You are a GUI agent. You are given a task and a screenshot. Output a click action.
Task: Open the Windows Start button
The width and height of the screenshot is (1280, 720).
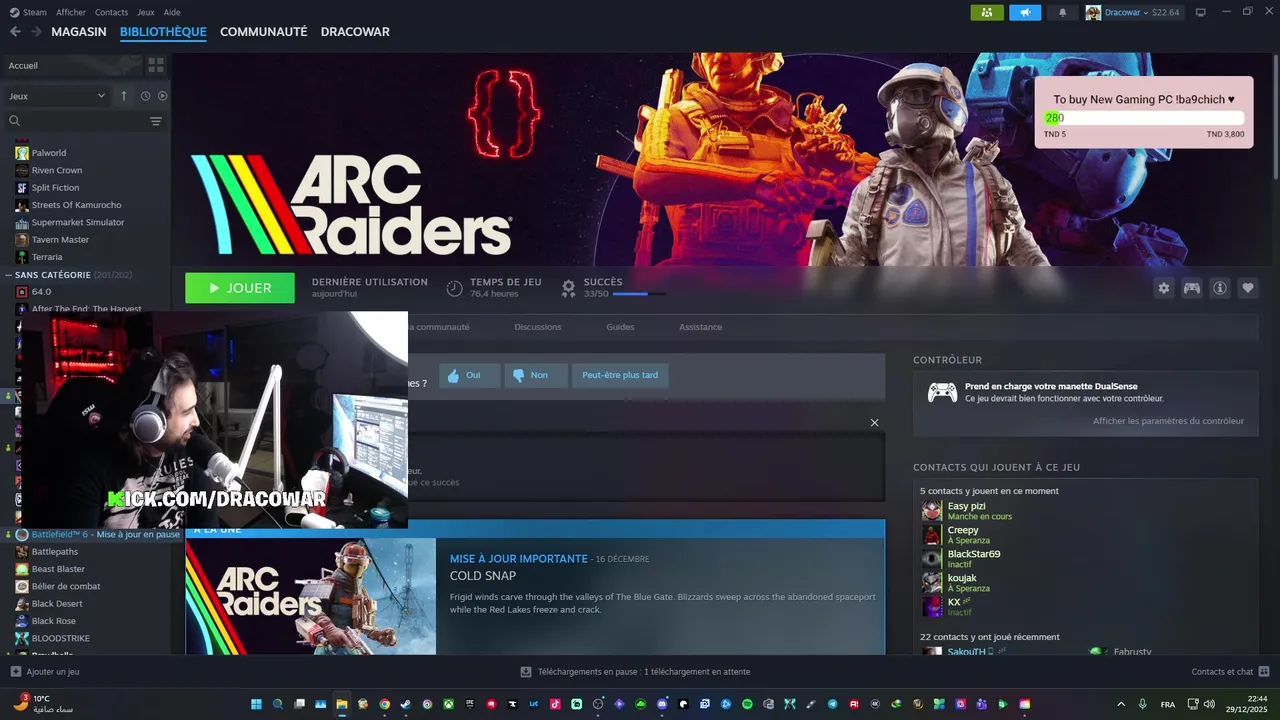[x=256, y=704]
